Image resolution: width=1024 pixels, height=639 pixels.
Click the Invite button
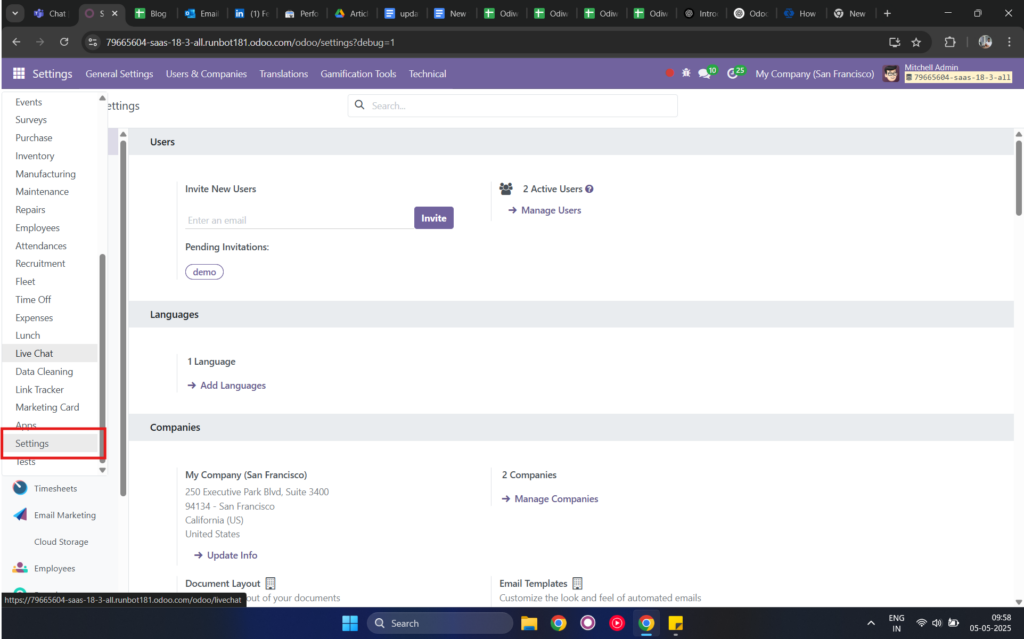[x=433, y=217]
